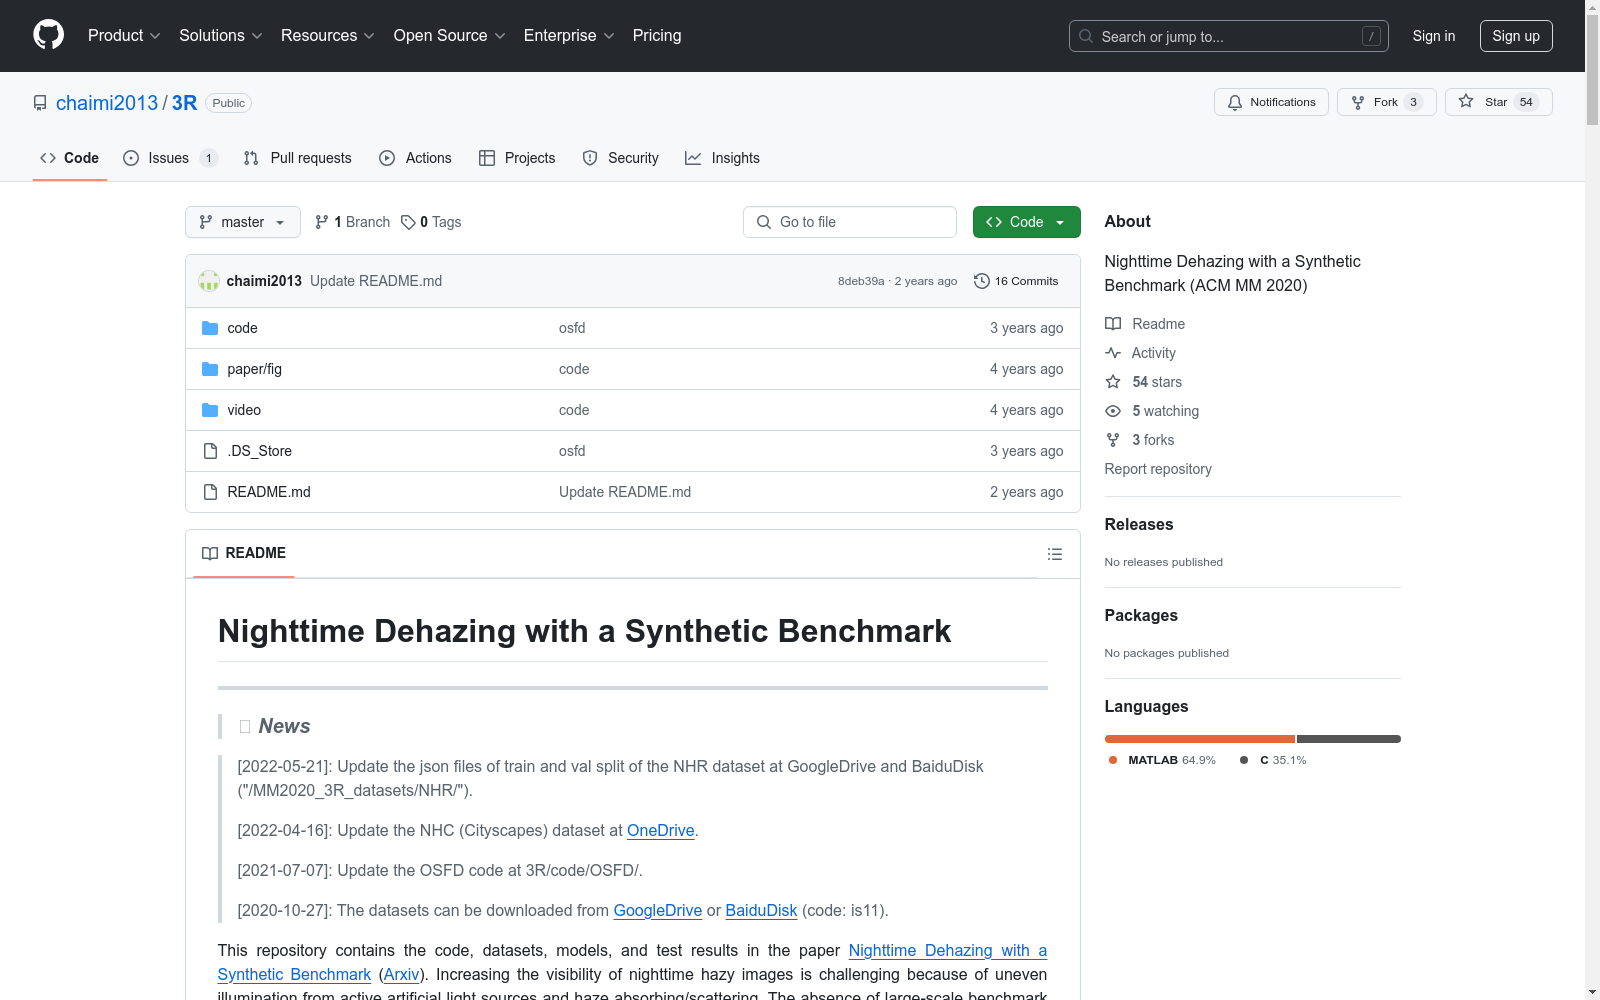
Task: Open commit history clock icon
Action: [x=982, y=281]
